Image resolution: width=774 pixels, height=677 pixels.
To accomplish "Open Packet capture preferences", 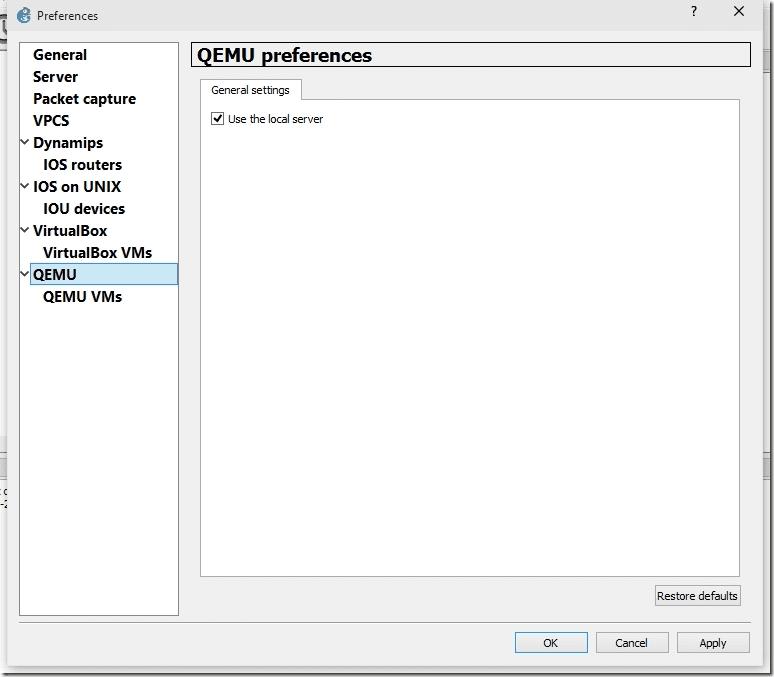I will (84, 98).
